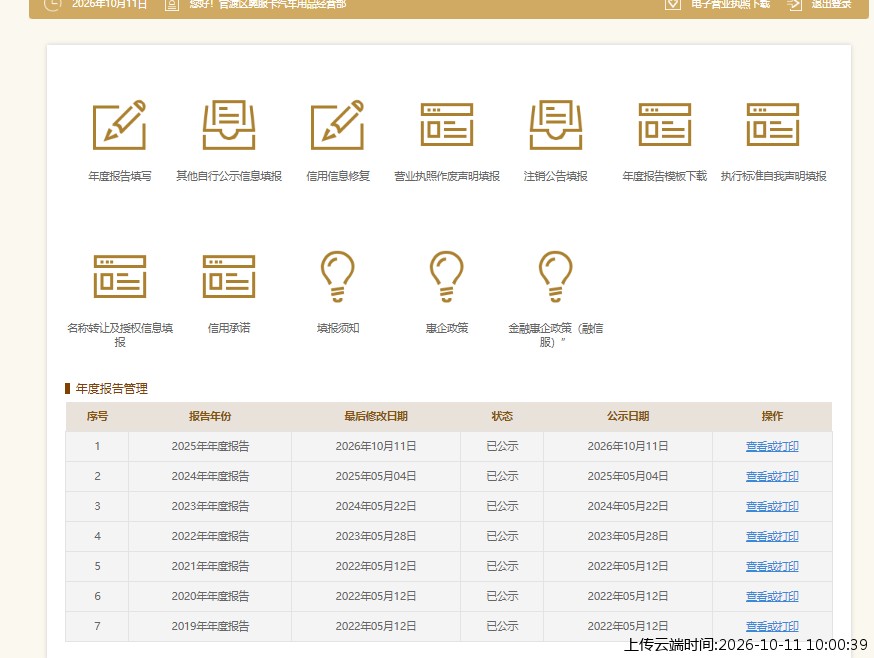This screenshot has height=658, width=874.
Task: Click 查看或打印 in the 2022年年度报告 row
Action: click(x=772, y=536)
